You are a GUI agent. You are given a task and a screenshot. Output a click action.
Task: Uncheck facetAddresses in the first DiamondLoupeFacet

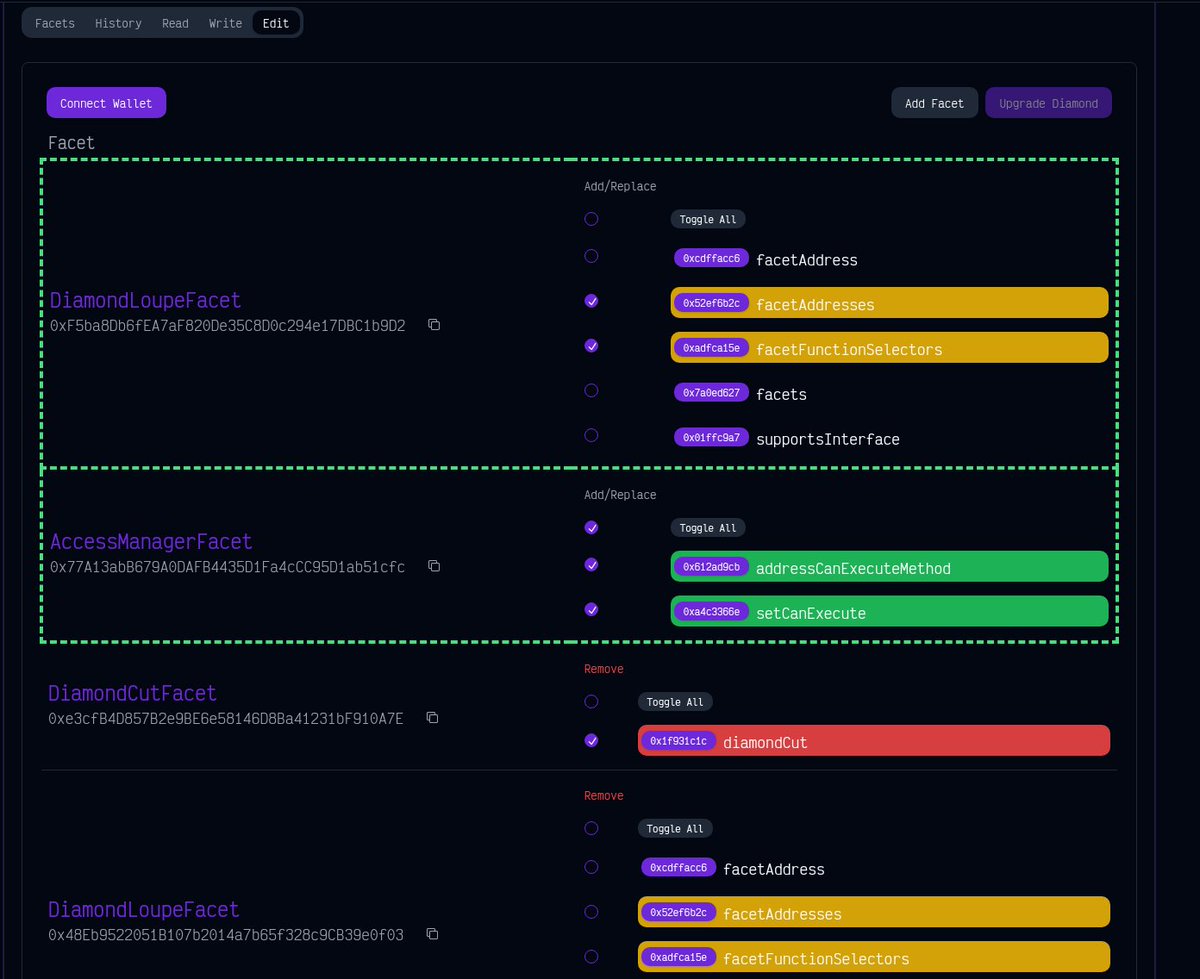point(591,301)
